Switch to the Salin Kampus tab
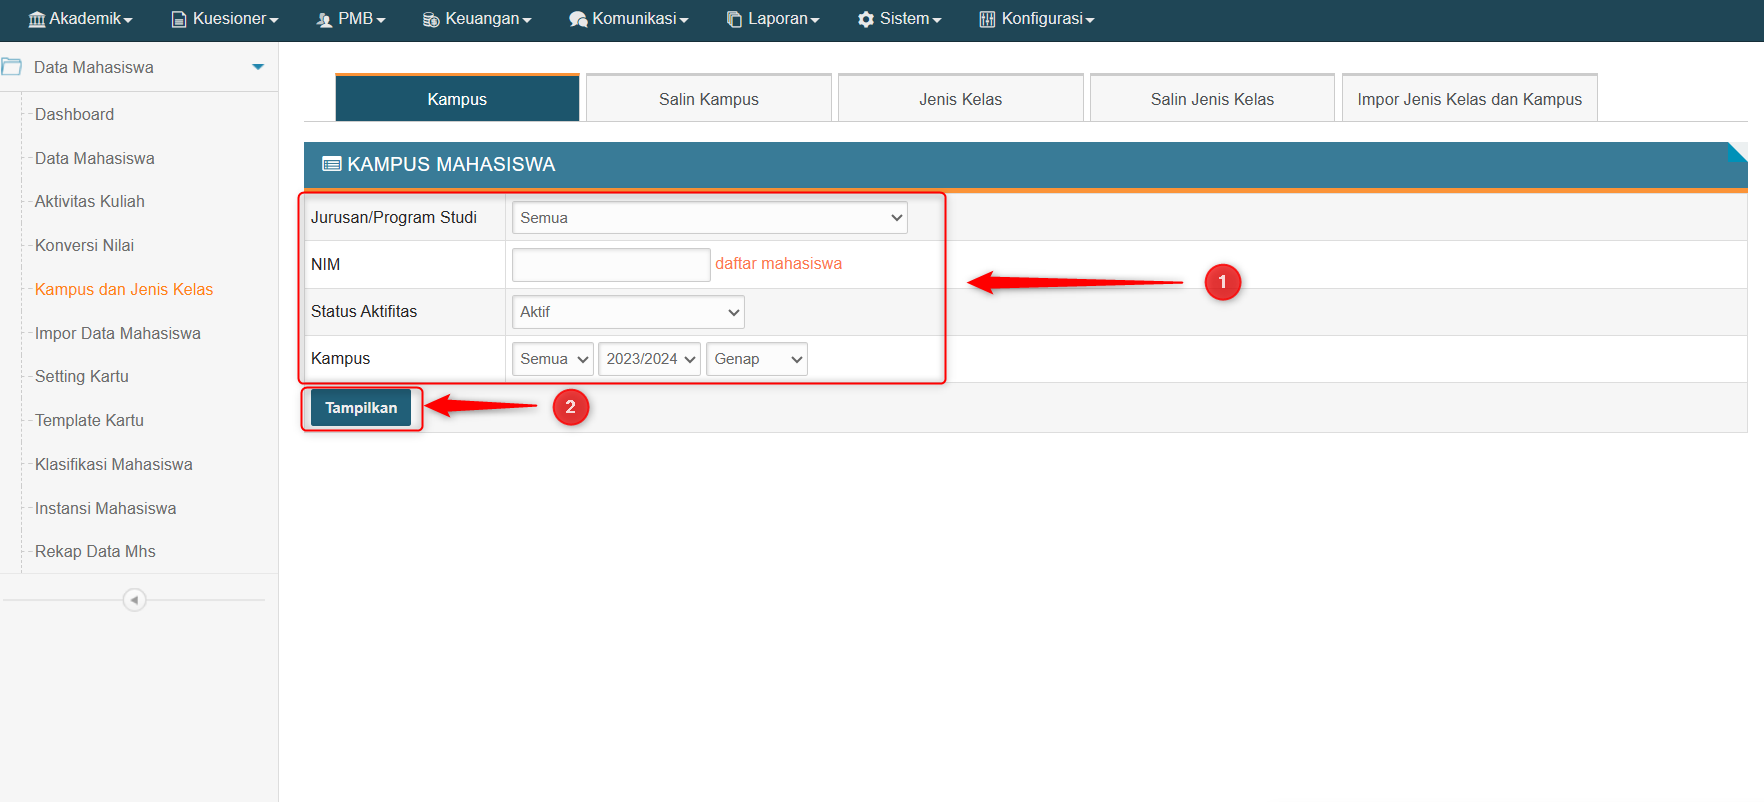The image size is (1764, 802). pyautogui.click(x=708, y=99)
